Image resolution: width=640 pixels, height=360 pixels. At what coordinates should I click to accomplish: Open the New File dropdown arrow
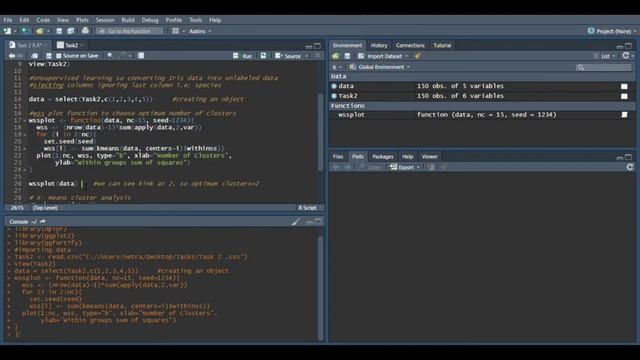pyautogui.click(x=15, y=31)
